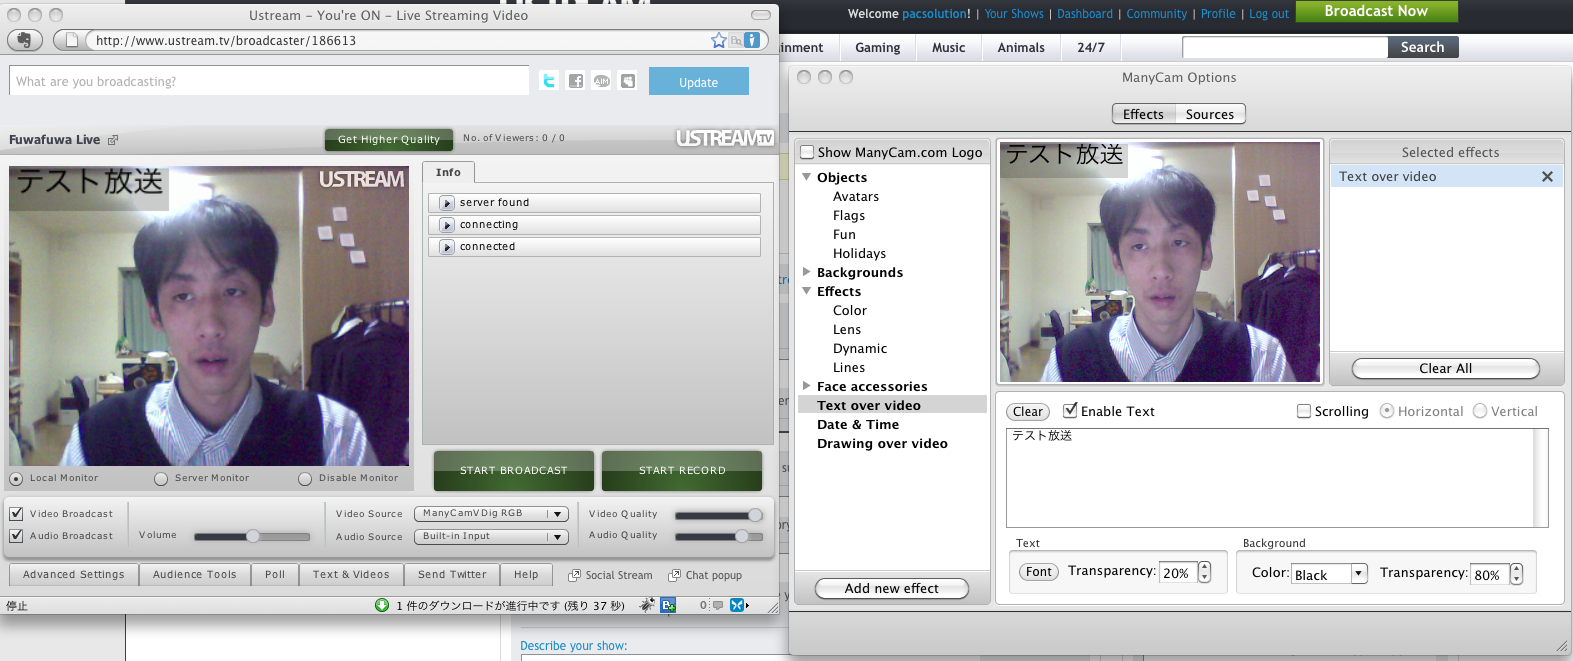Screen dimensions: 1573x661
Task: Enable the Scrolling checkbox
Action: click(1304, 411)
